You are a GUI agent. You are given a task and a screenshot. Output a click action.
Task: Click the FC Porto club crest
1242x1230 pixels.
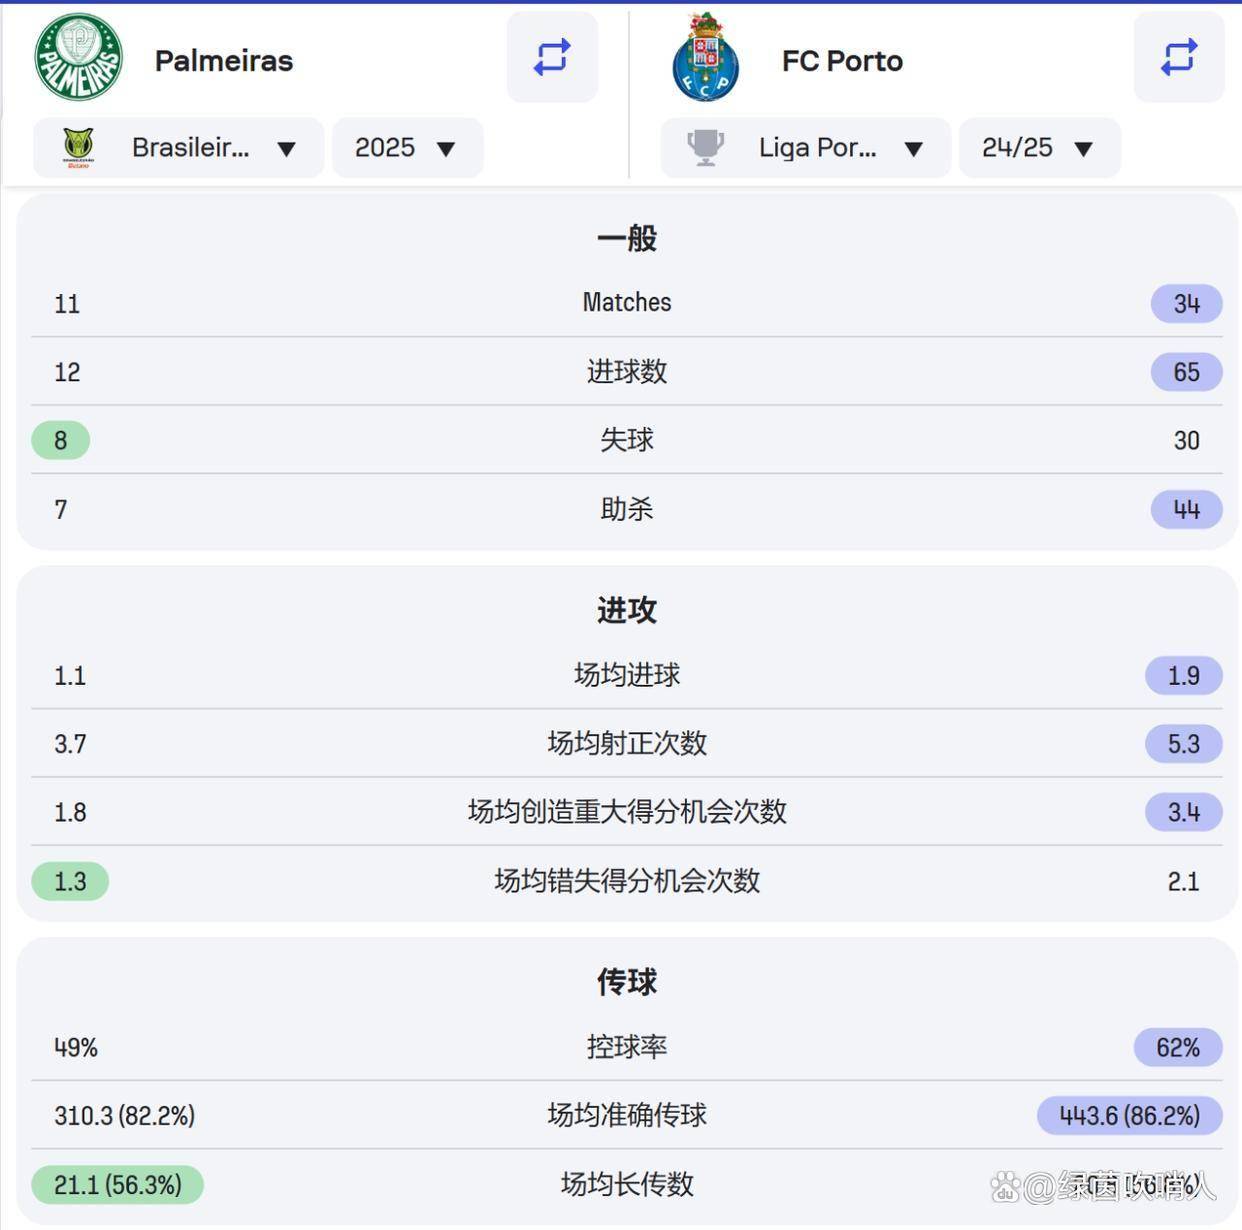[706, 58]
